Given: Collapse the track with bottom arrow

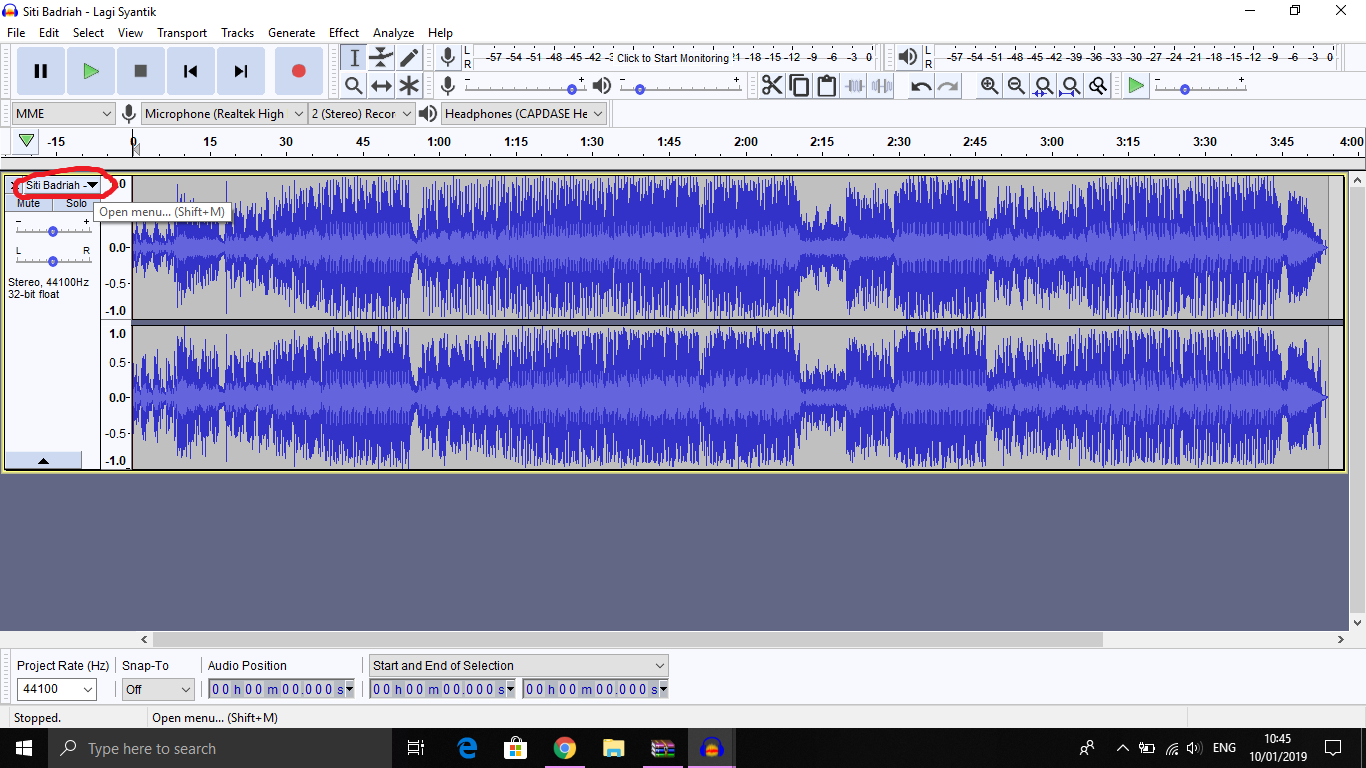Looking at the screenshot, I should pyautogui.click(x=43, y=461).
